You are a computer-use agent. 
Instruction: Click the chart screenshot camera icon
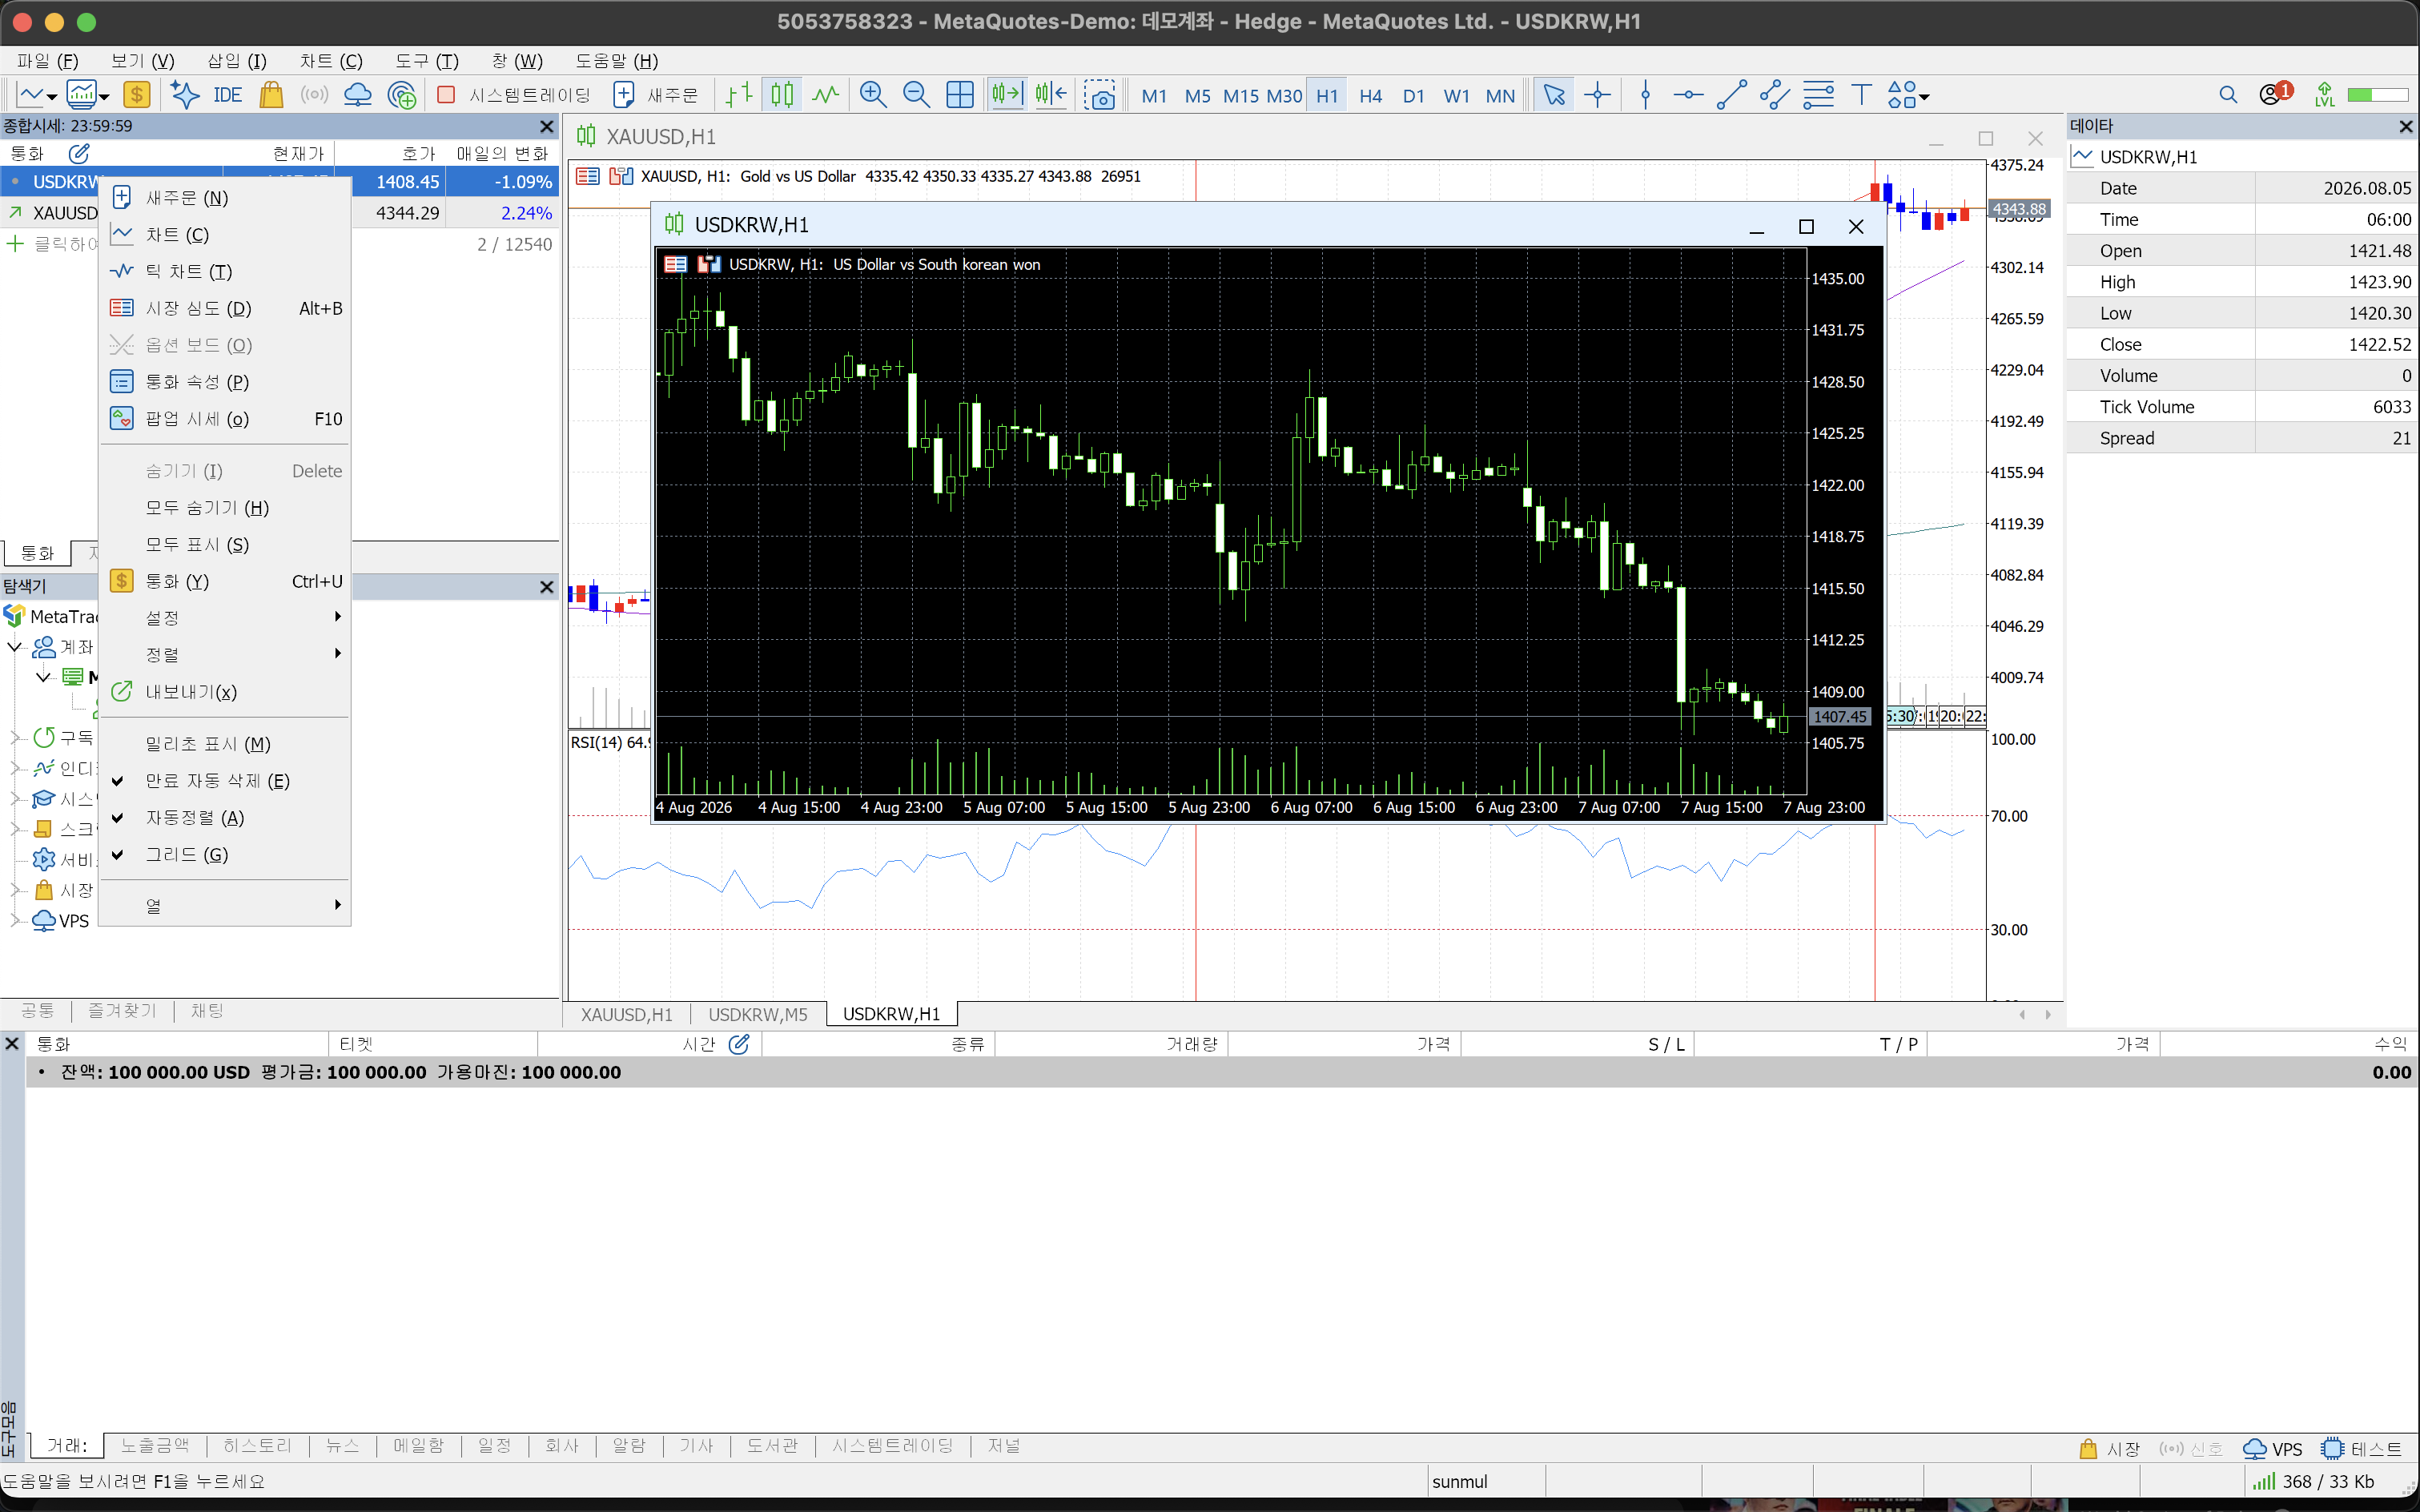[1099, 95]
